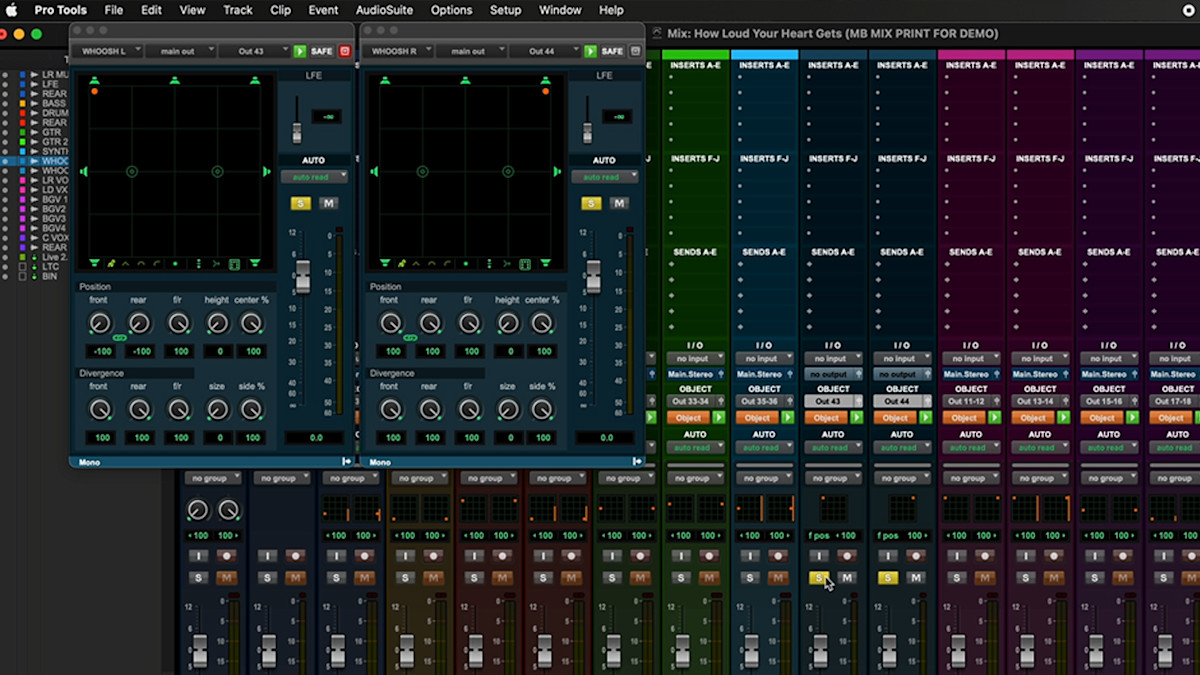
Task: Open the AudioSuite menu
Action: pos(386,10)
